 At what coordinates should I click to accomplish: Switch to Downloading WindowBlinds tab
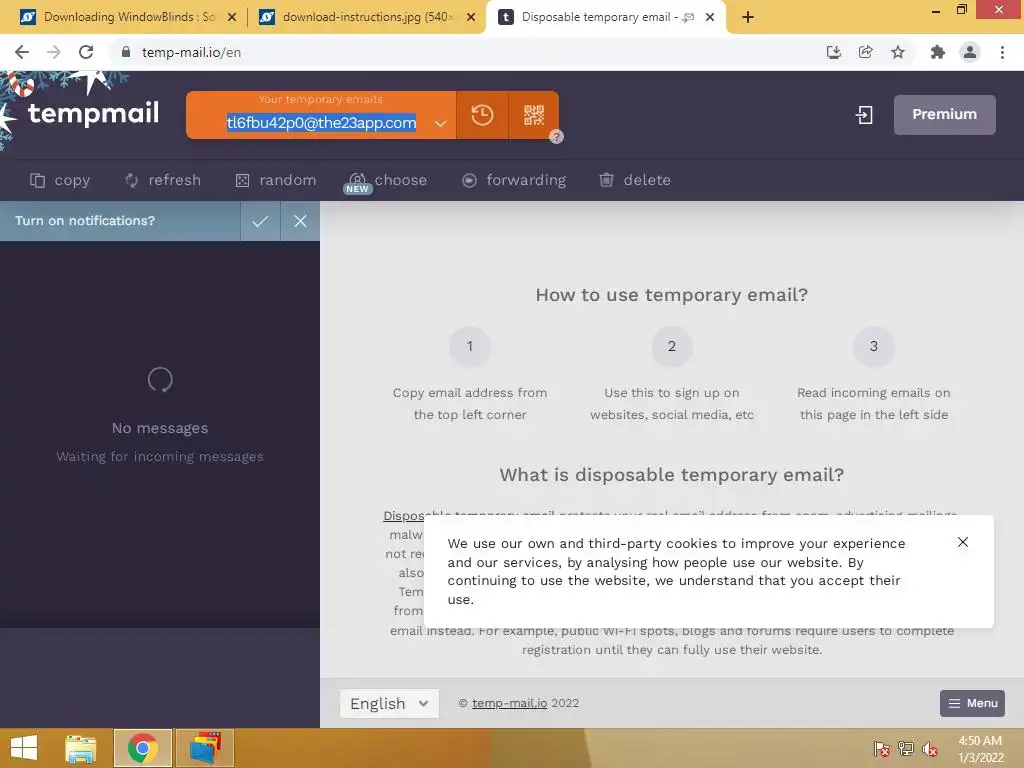coord(129,17)
